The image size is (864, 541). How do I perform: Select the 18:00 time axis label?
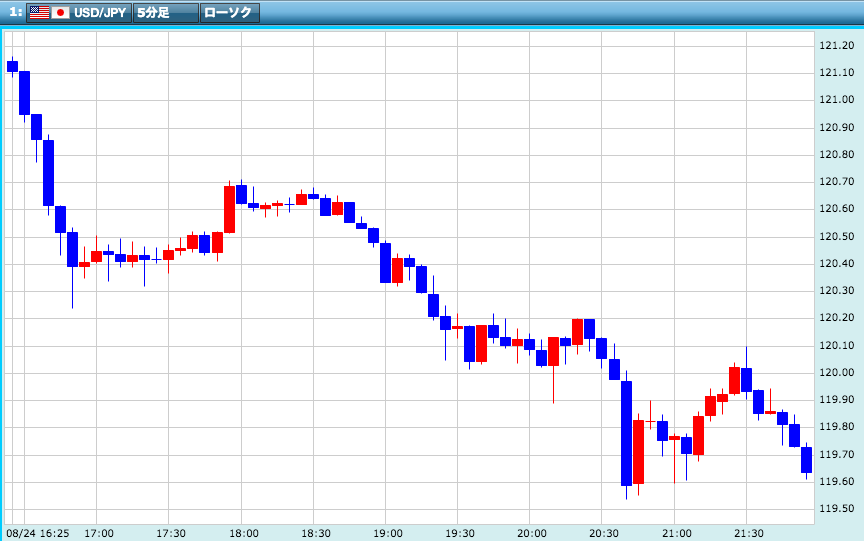pos(244,533)
